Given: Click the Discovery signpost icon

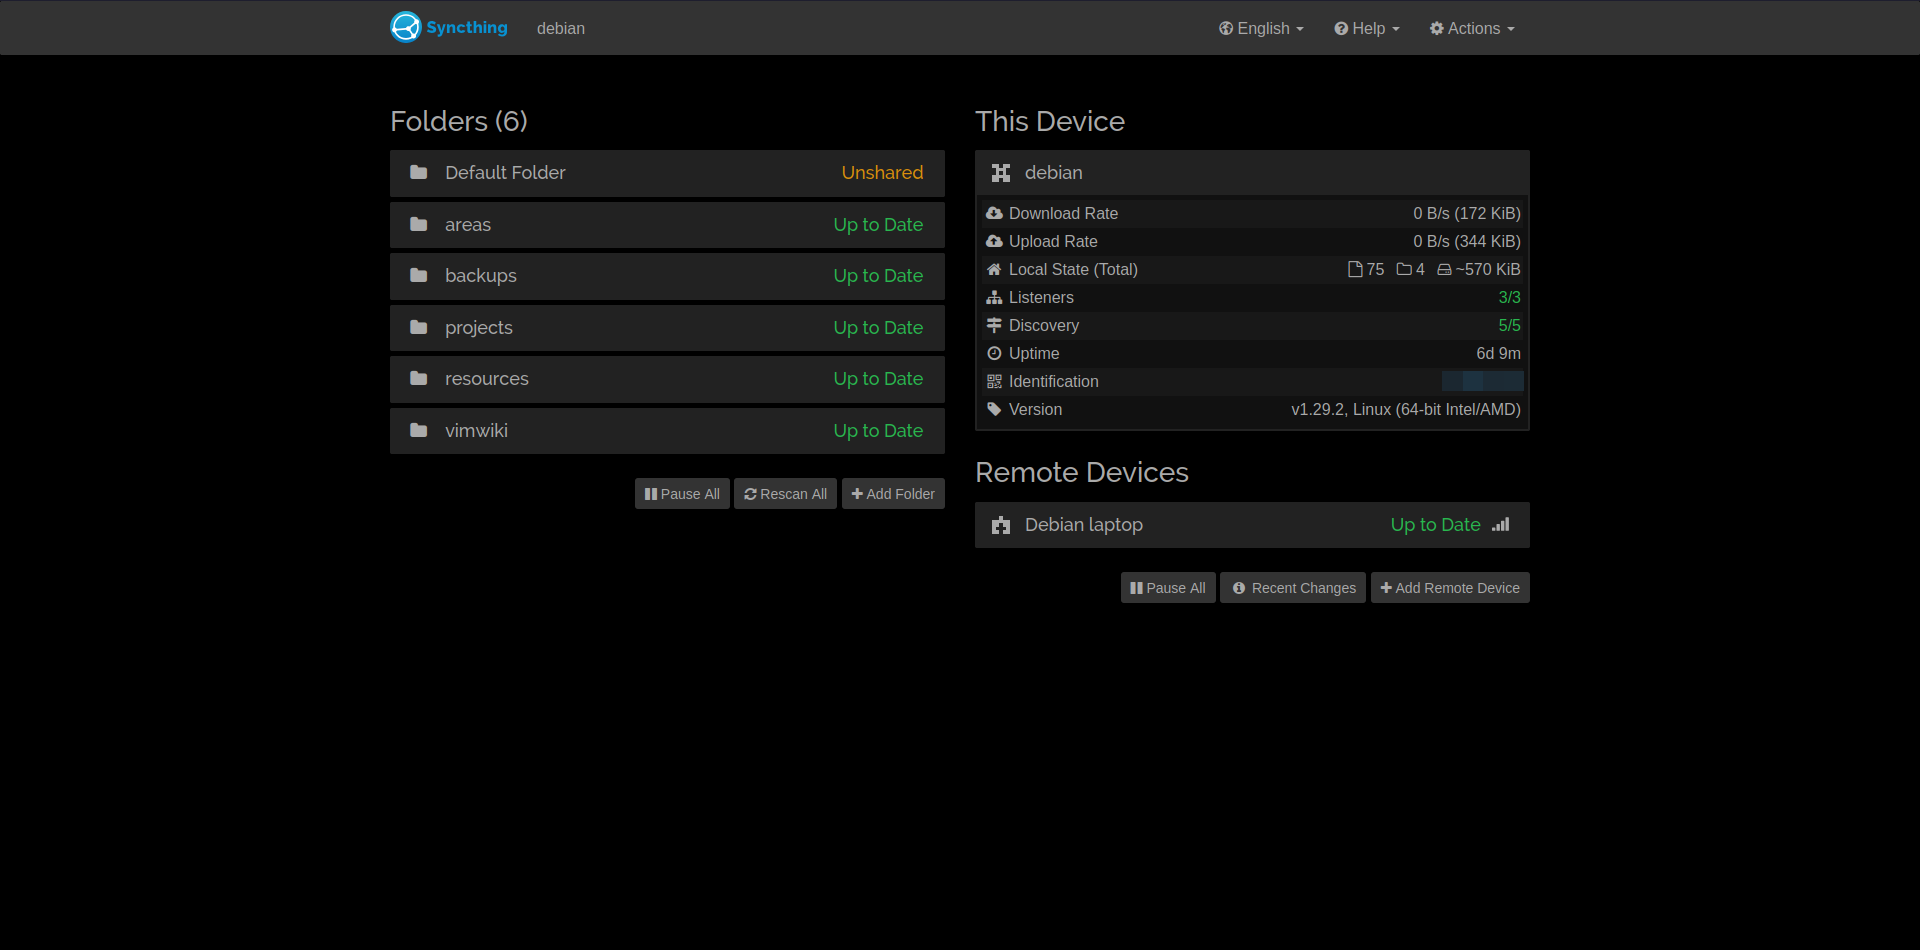Looking at the screenshot, I should click(994, 325).
